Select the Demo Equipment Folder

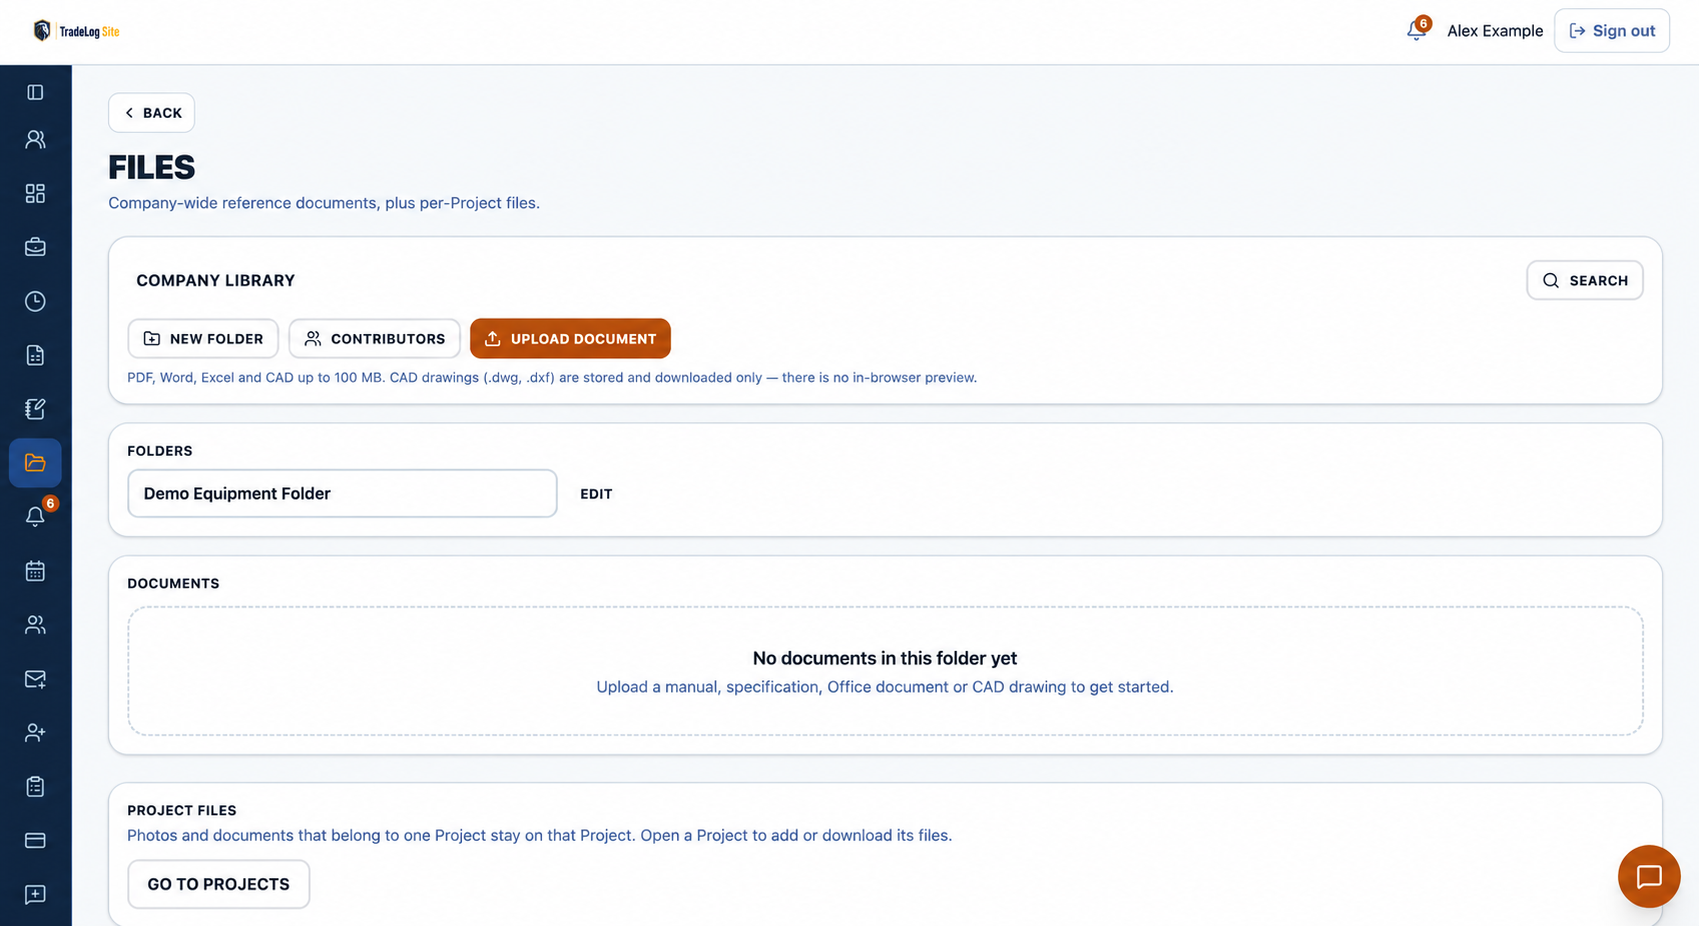[342, 494]
